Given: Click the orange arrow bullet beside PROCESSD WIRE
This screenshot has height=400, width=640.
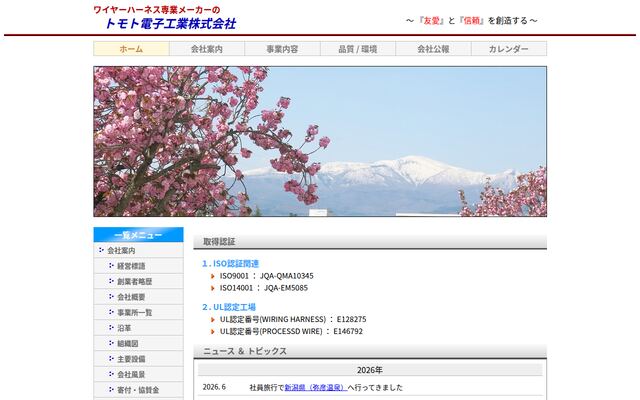Looking at the screenshot, I should 213,332.
